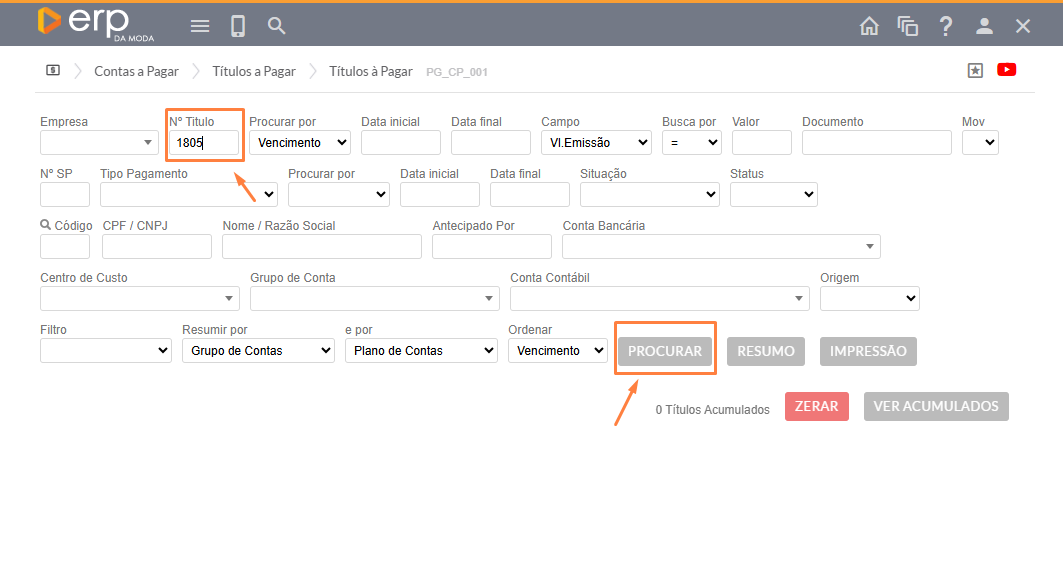Navigate to Contas a Pagar breadcrumb
1063x576 pixels.
coord(136,71)
